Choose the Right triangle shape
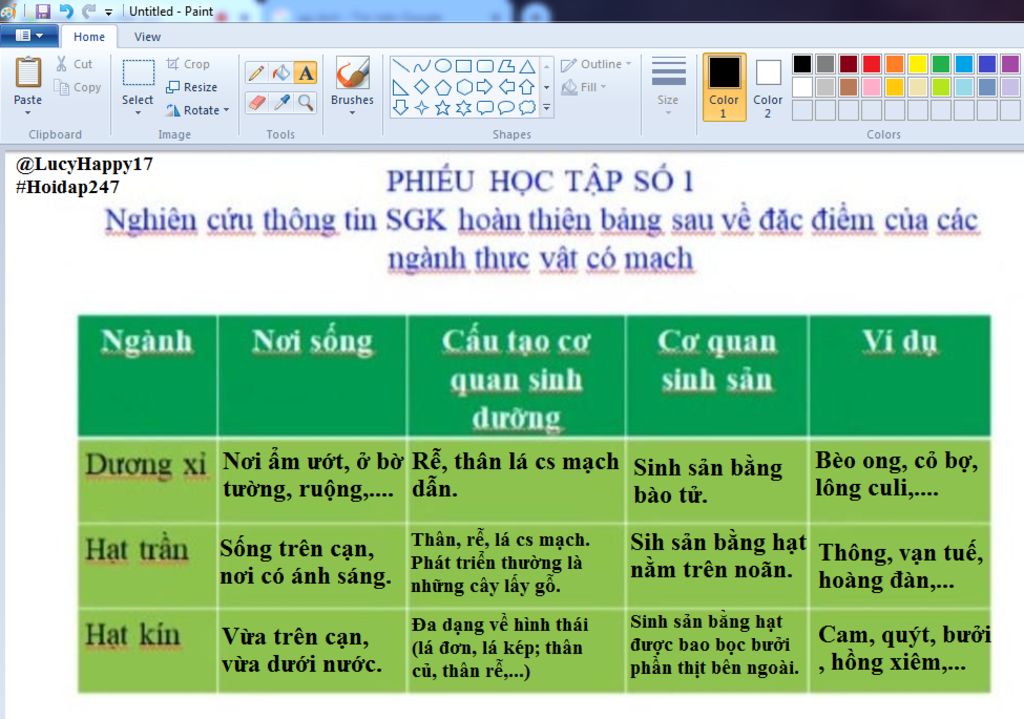This screenshot has height=719, width=1024. pos(400,87)
